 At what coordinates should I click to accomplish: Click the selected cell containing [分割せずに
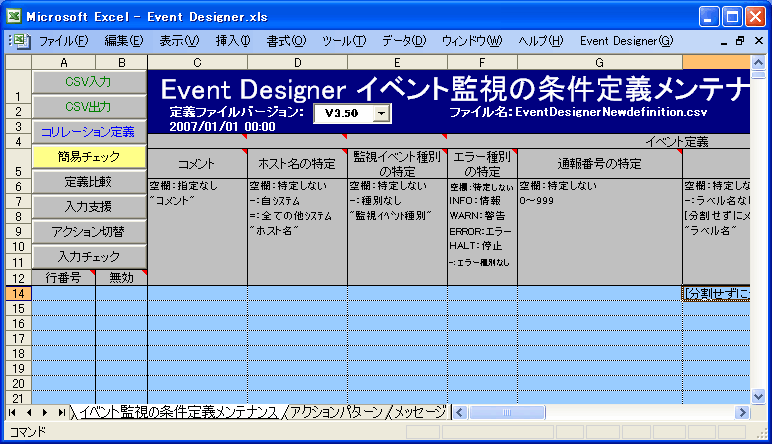(716, 294)
